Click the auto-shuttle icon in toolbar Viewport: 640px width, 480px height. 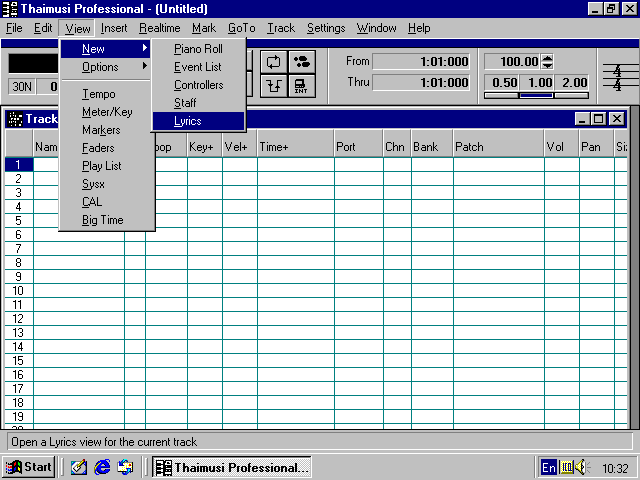pos(302,62)
